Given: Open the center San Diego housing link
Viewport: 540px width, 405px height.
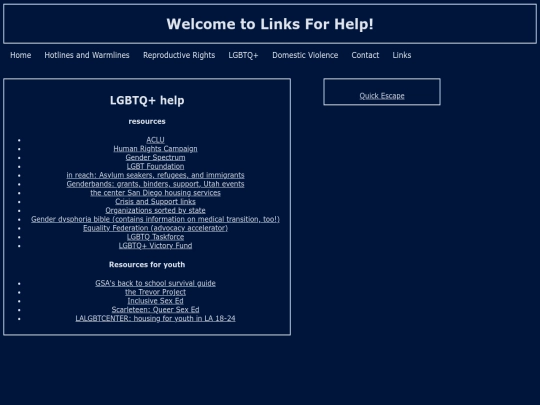Looking at the screenshot, I should point(155,193).
